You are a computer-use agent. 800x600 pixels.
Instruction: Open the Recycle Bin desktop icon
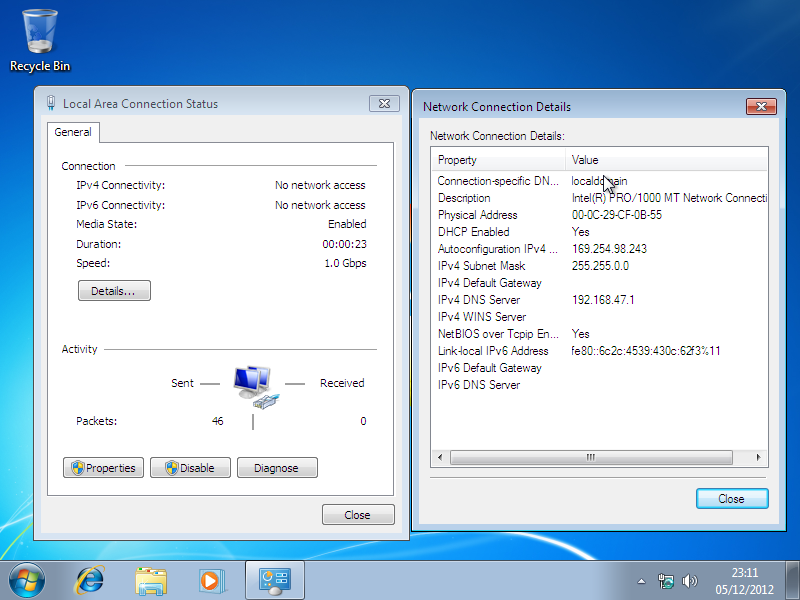(x=40, y=40)
